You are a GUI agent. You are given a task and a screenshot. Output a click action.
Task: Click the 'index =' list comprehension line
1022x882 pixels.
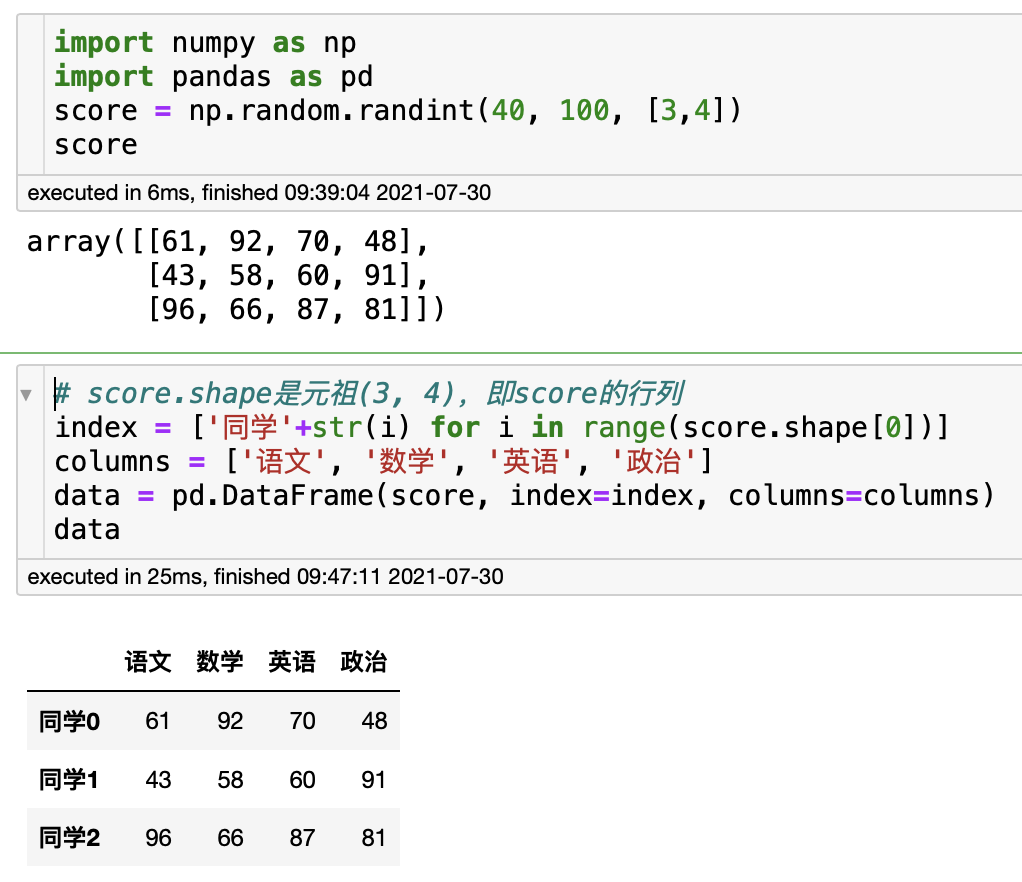501,428
